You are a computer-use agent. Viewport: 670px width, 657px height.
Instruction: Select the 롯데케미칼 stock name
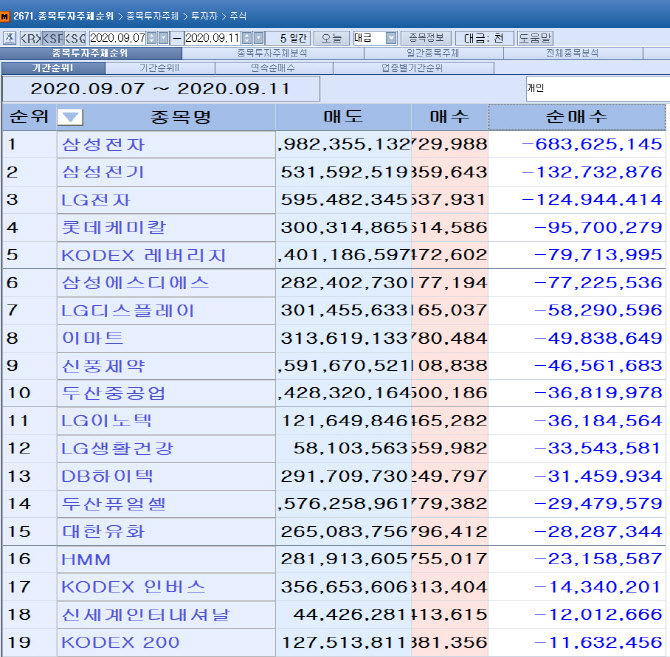click(114, 228)
